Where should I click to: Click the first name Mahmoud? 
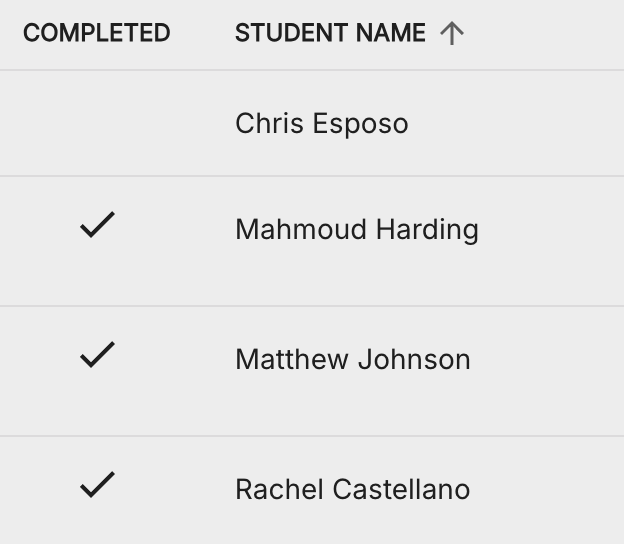[301, 229]
